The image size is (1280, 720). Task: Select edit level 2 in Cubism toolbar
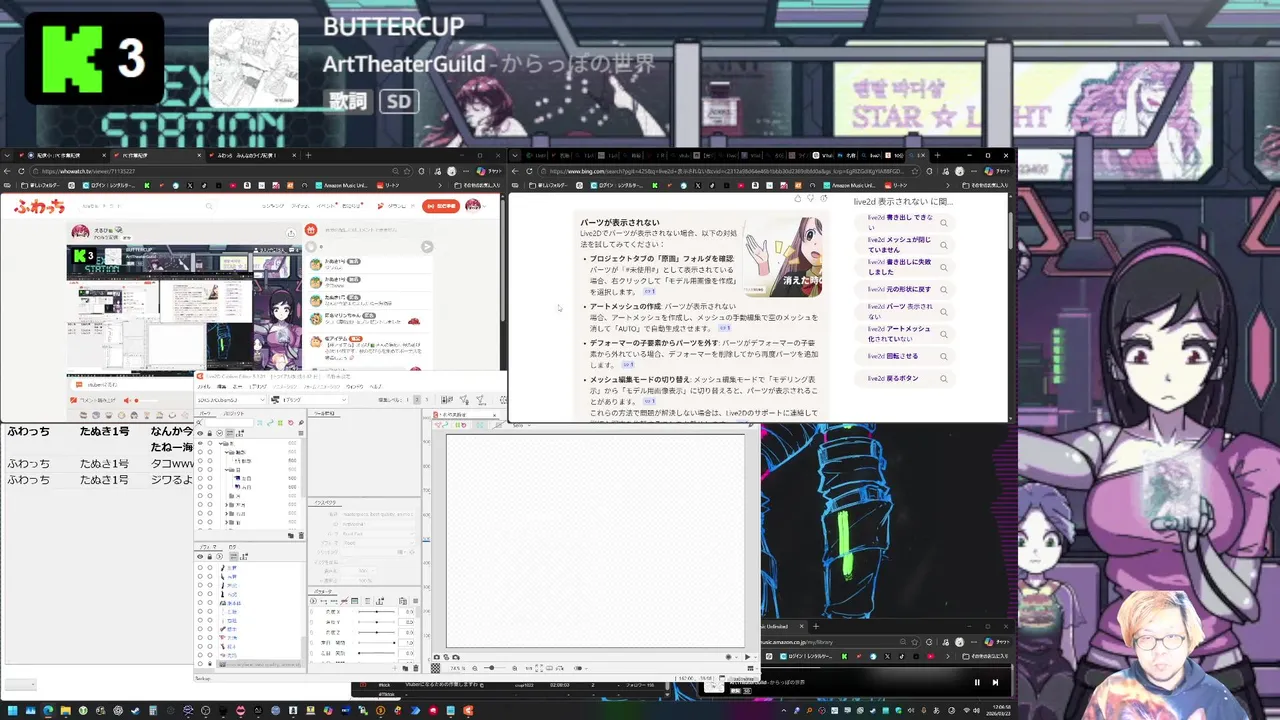[417, 400]
